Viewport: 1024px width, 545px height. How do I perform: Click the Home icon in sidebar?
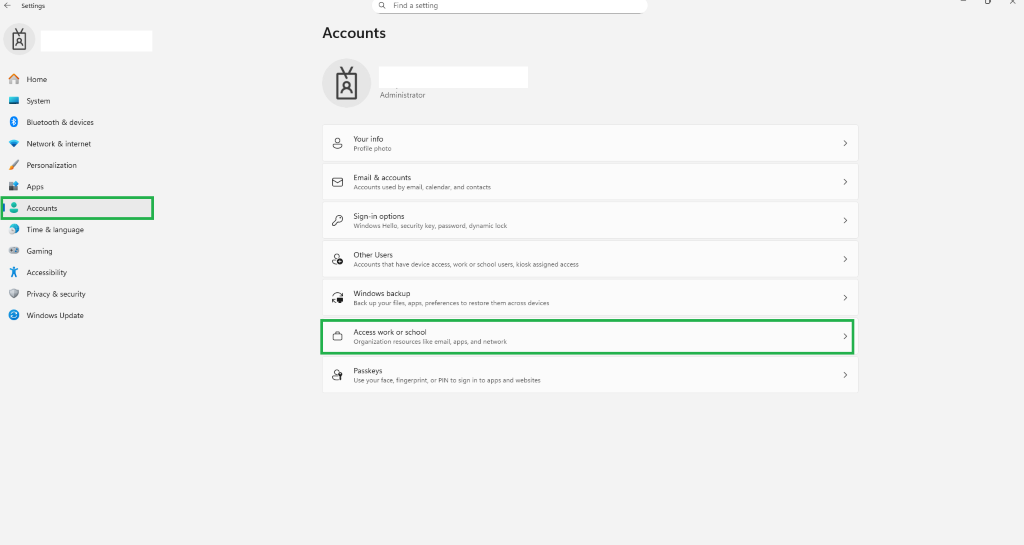14,79
